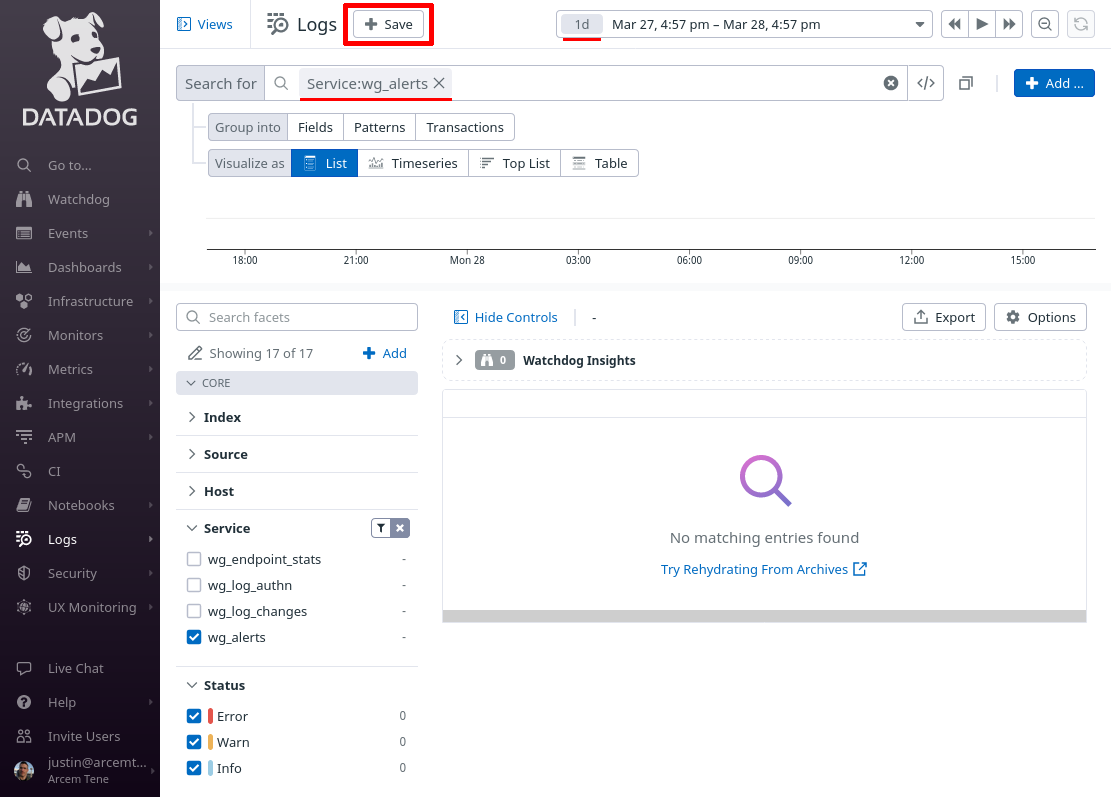Save the current log view
Image resolution: width=1111 pixels, height=797 pixels.
tap(388, 24)
